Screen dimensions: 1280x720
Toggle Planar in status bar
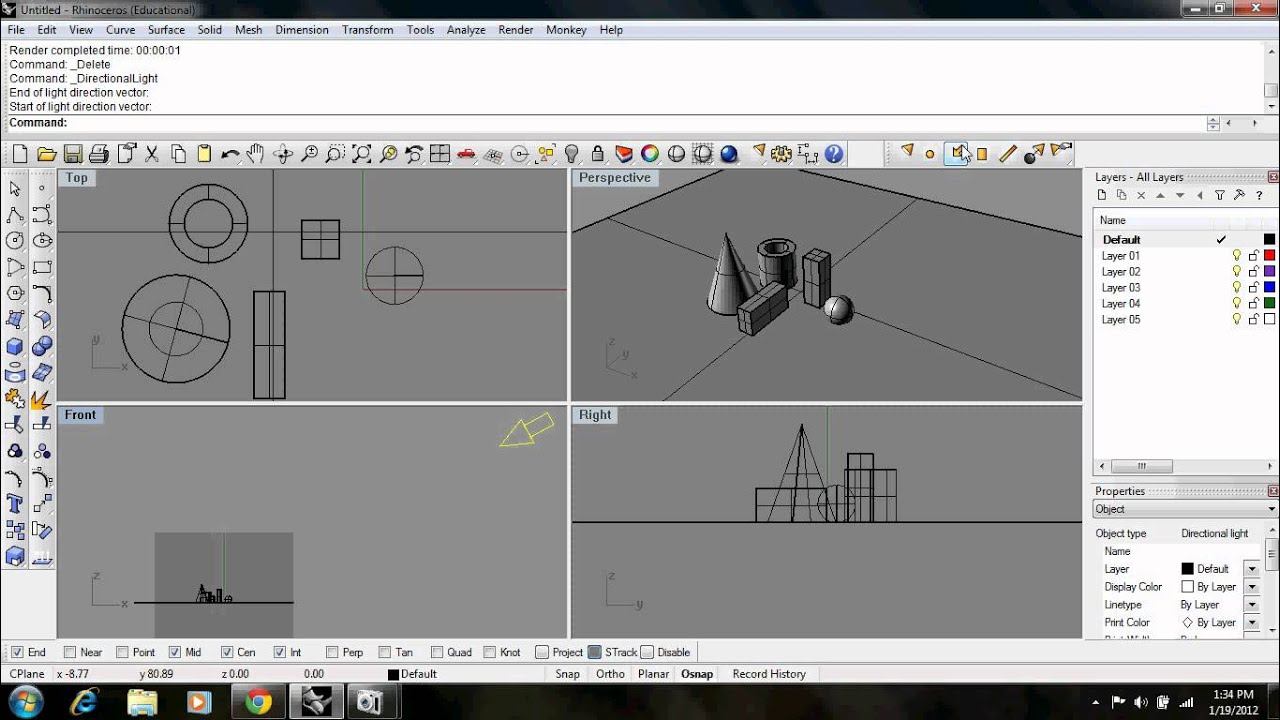click(653, 674)
